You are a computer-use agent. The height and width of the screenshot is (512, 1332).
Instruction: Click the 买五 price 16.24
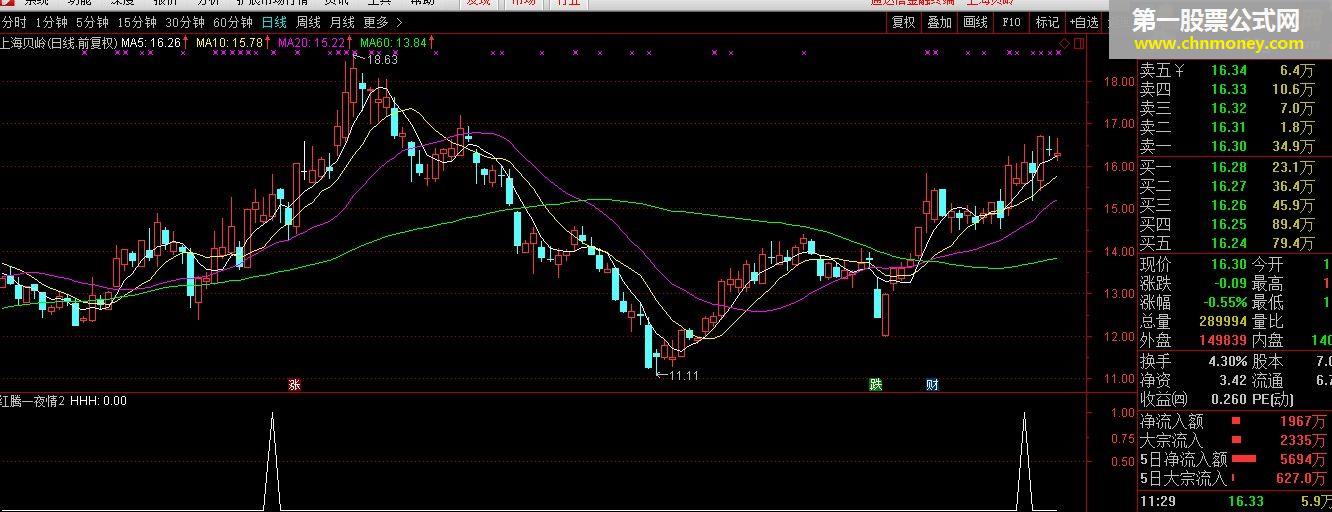pos(1229,243)
